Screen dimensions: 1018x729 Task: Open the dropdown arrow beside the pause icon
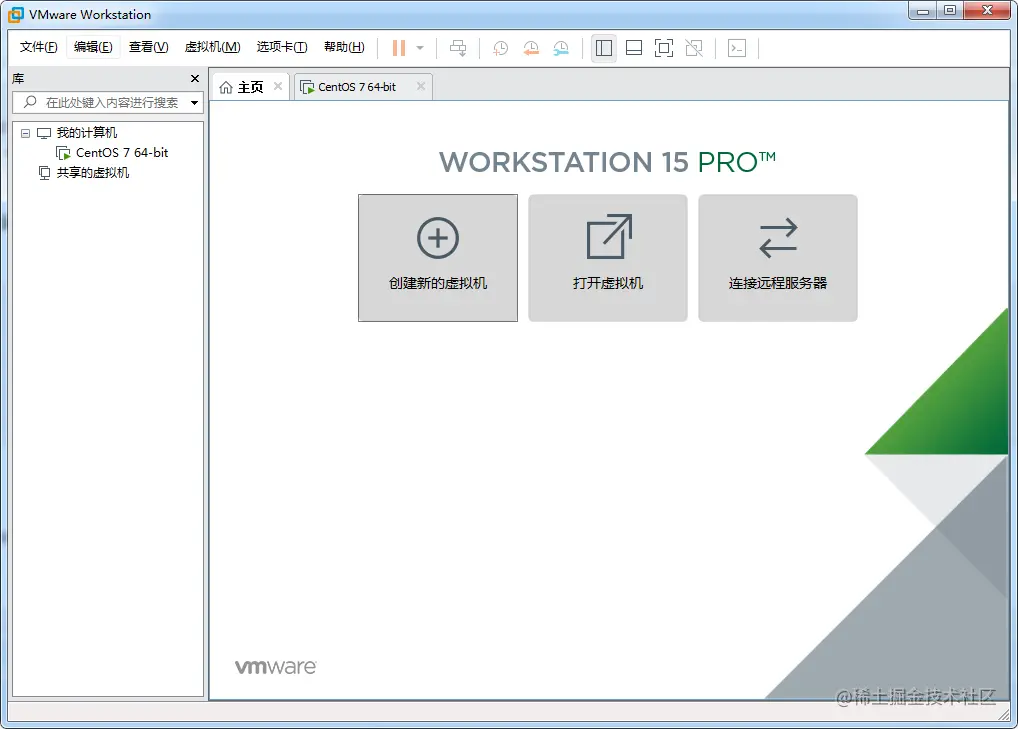(x=420, y=48)
